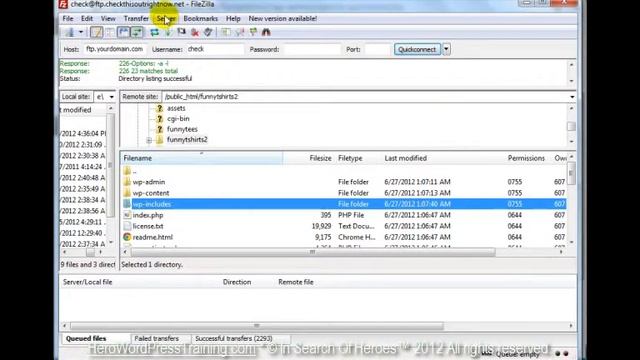Open the Site Manager icon

click(x=70, y=32)
